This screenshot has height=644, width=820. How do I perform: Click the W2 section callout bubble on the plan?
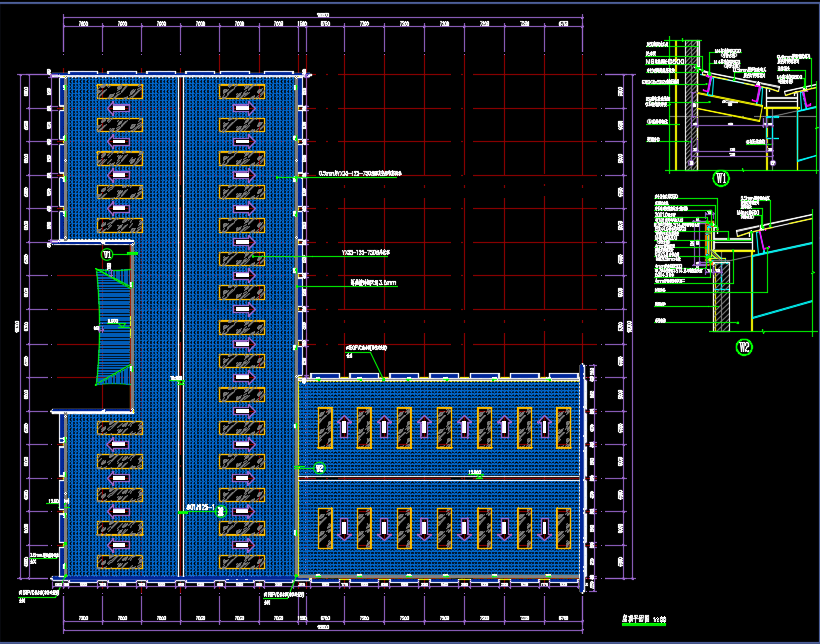coord(320,468)
